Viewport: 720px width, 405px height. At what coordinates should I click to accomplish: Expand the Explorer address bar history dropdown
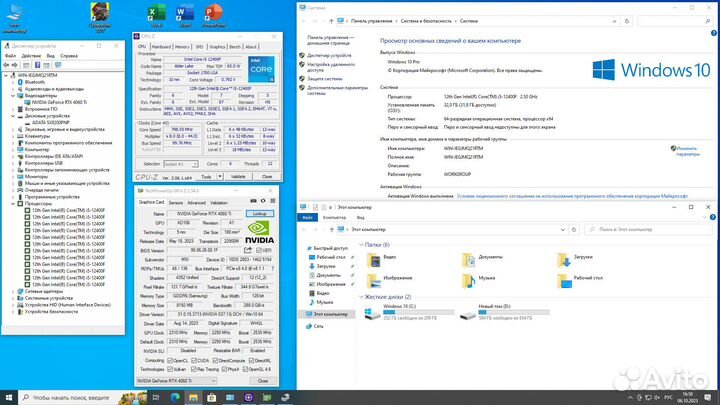562,229
